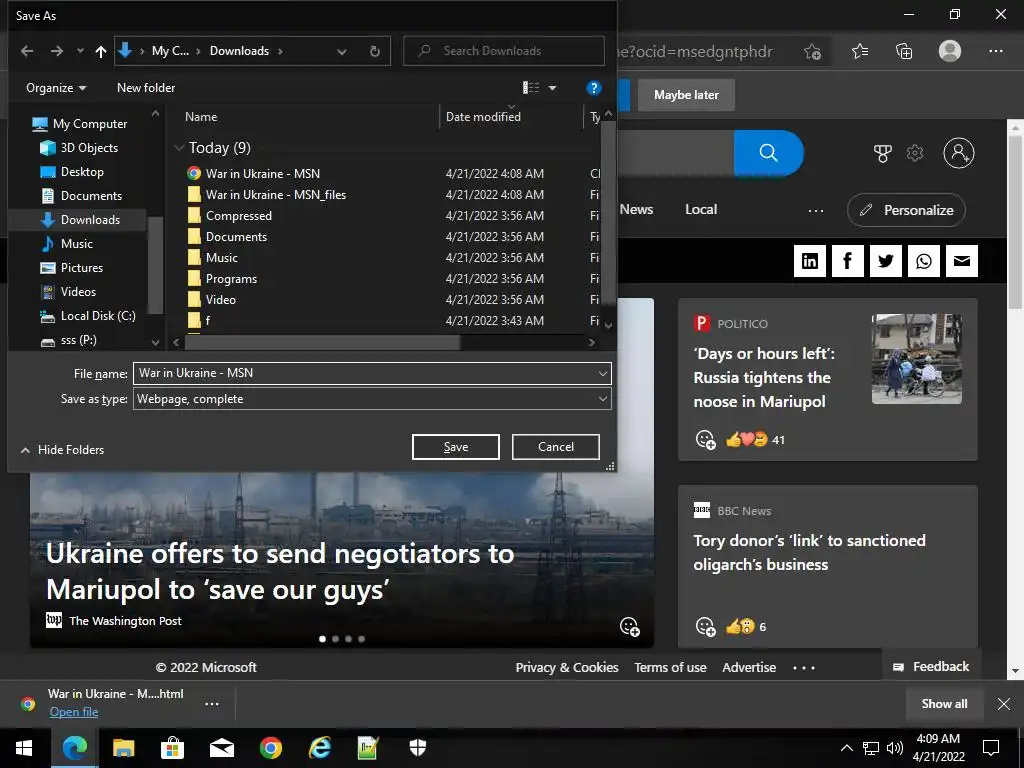React to the Washington Post headline
The height and width of the screenshot is (768, 1024).
tap(630, 626)
